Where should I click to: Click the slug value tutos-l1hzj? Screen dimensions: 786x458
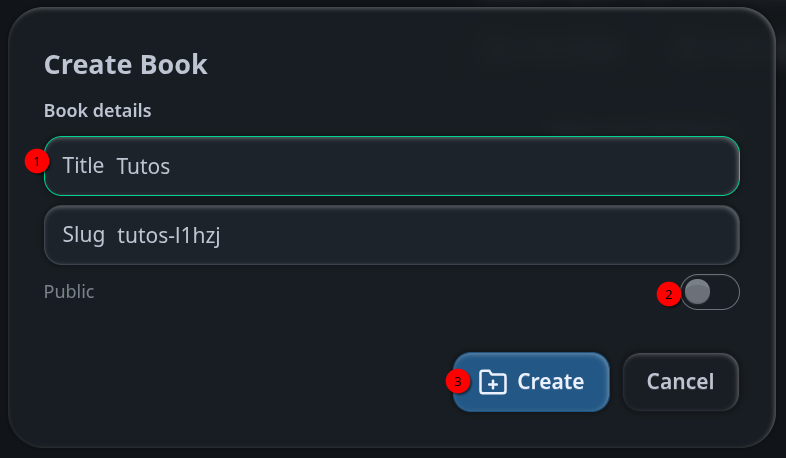coord(168,236)
